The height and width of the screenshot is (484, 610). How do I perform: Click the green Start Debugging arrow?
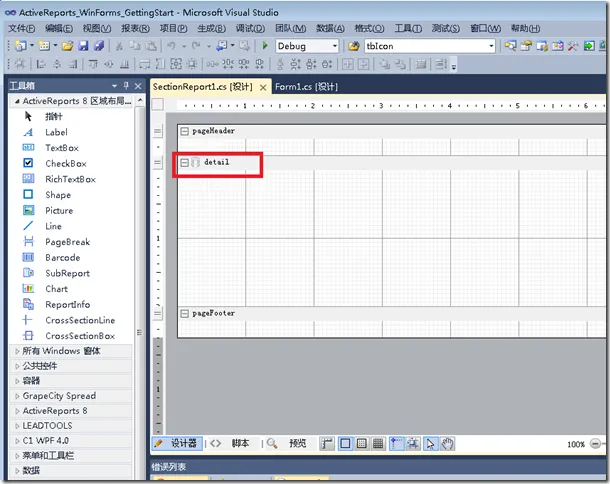[x=264, y=46]
